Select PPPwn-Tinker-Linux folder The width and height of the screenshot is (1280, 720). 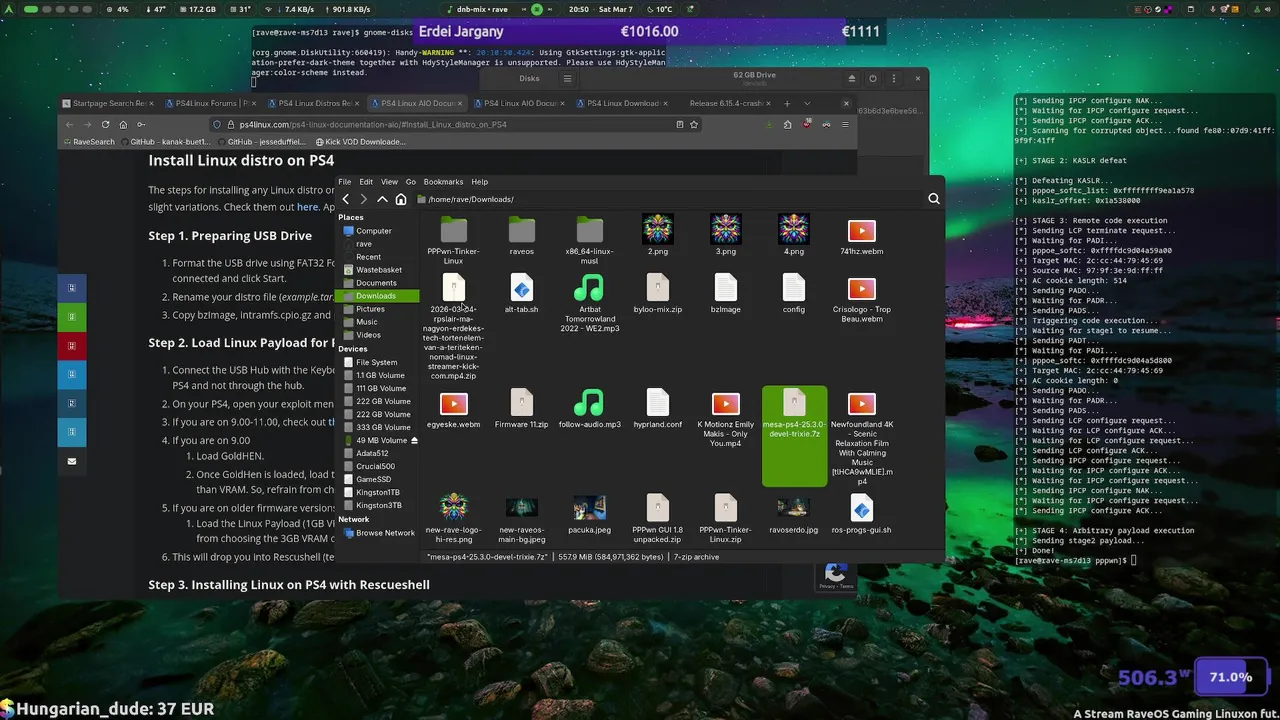[x=453, y=238]
